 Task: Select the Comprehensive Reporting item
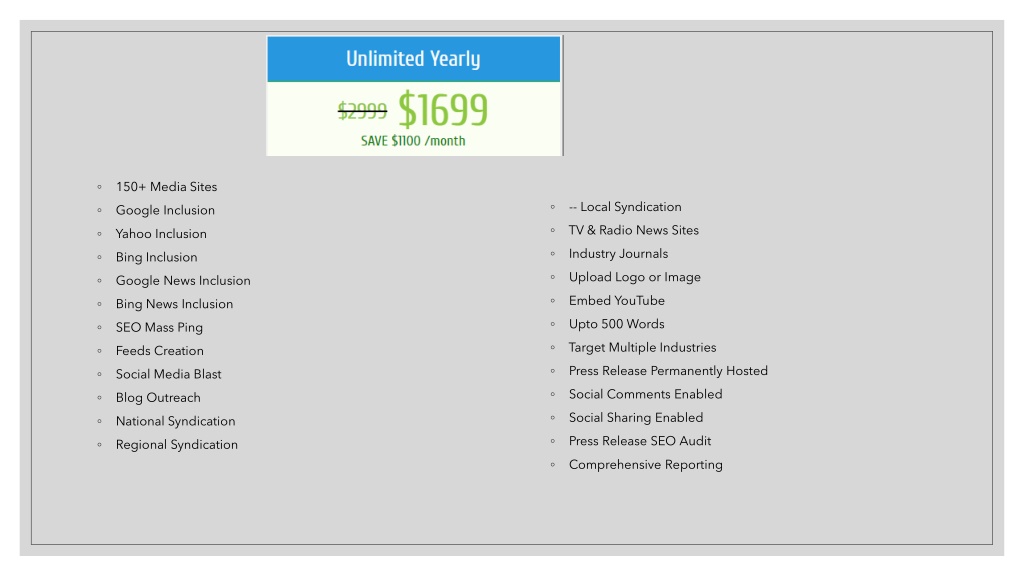pyautogui.click(x=646, y=465)
